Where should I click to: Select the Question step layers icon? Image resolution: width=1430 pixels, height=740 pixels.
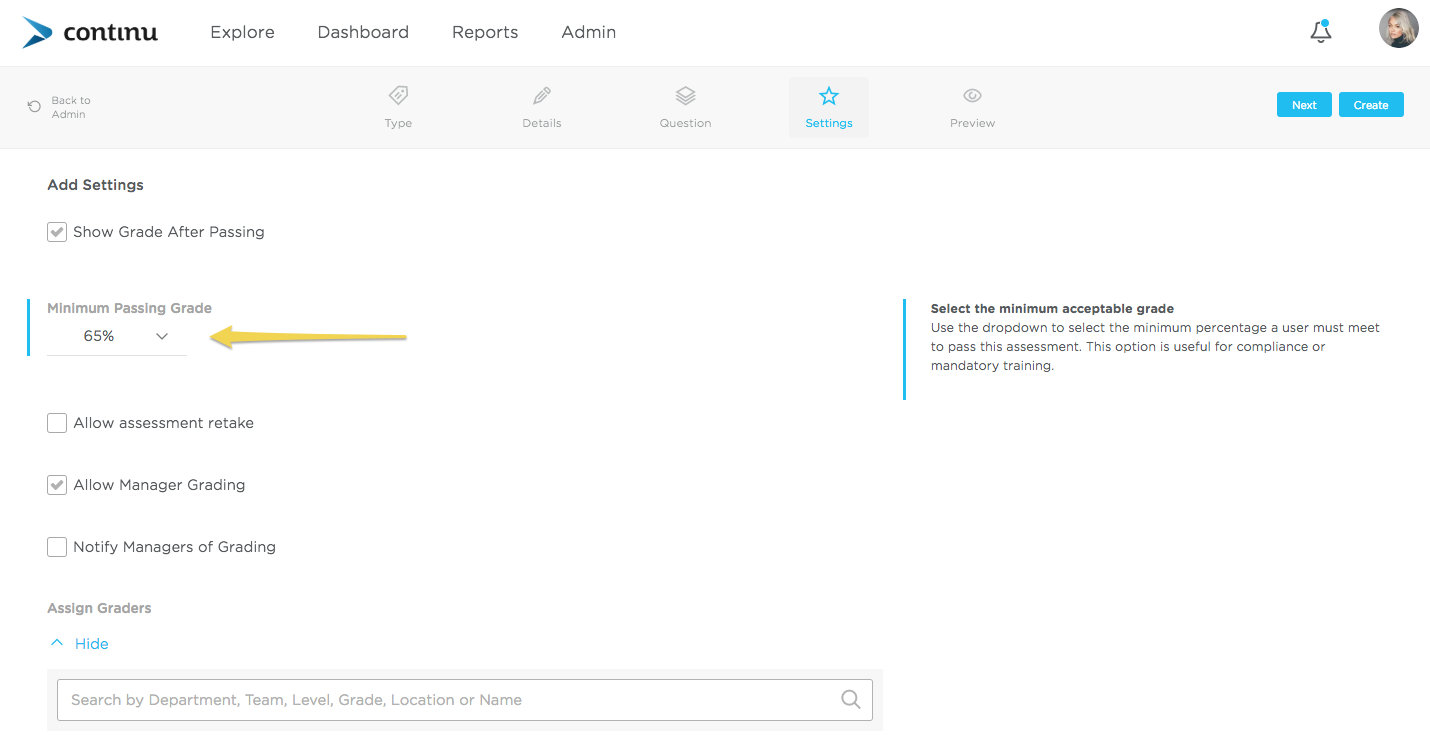coord(685,96)
